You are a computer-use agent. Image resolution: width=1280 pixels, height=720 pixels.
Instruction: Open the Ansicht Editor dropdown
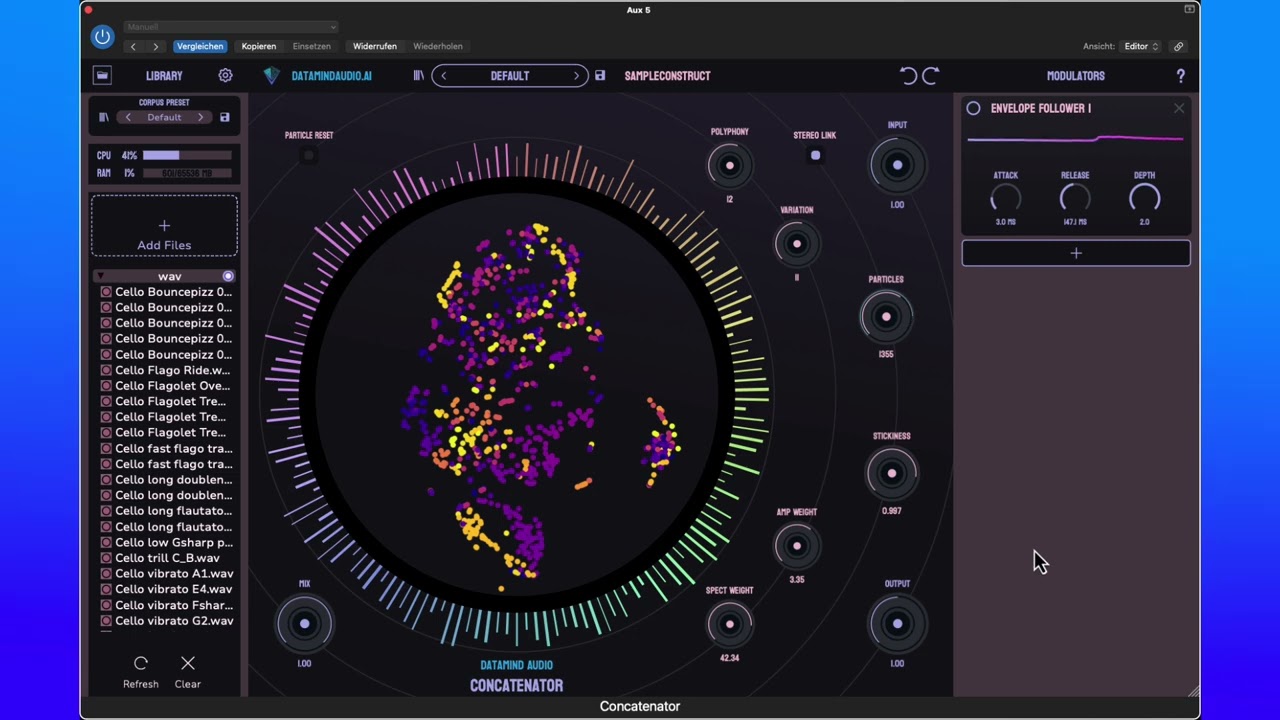pos(1141,46)
